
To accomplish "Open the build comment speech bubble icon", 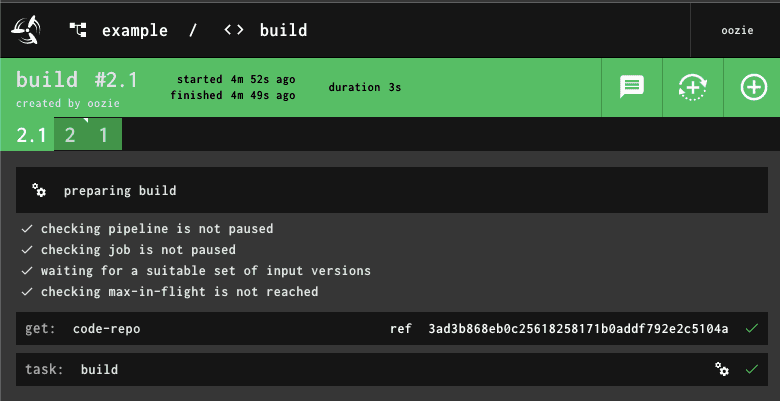I will tap(632, 87).
